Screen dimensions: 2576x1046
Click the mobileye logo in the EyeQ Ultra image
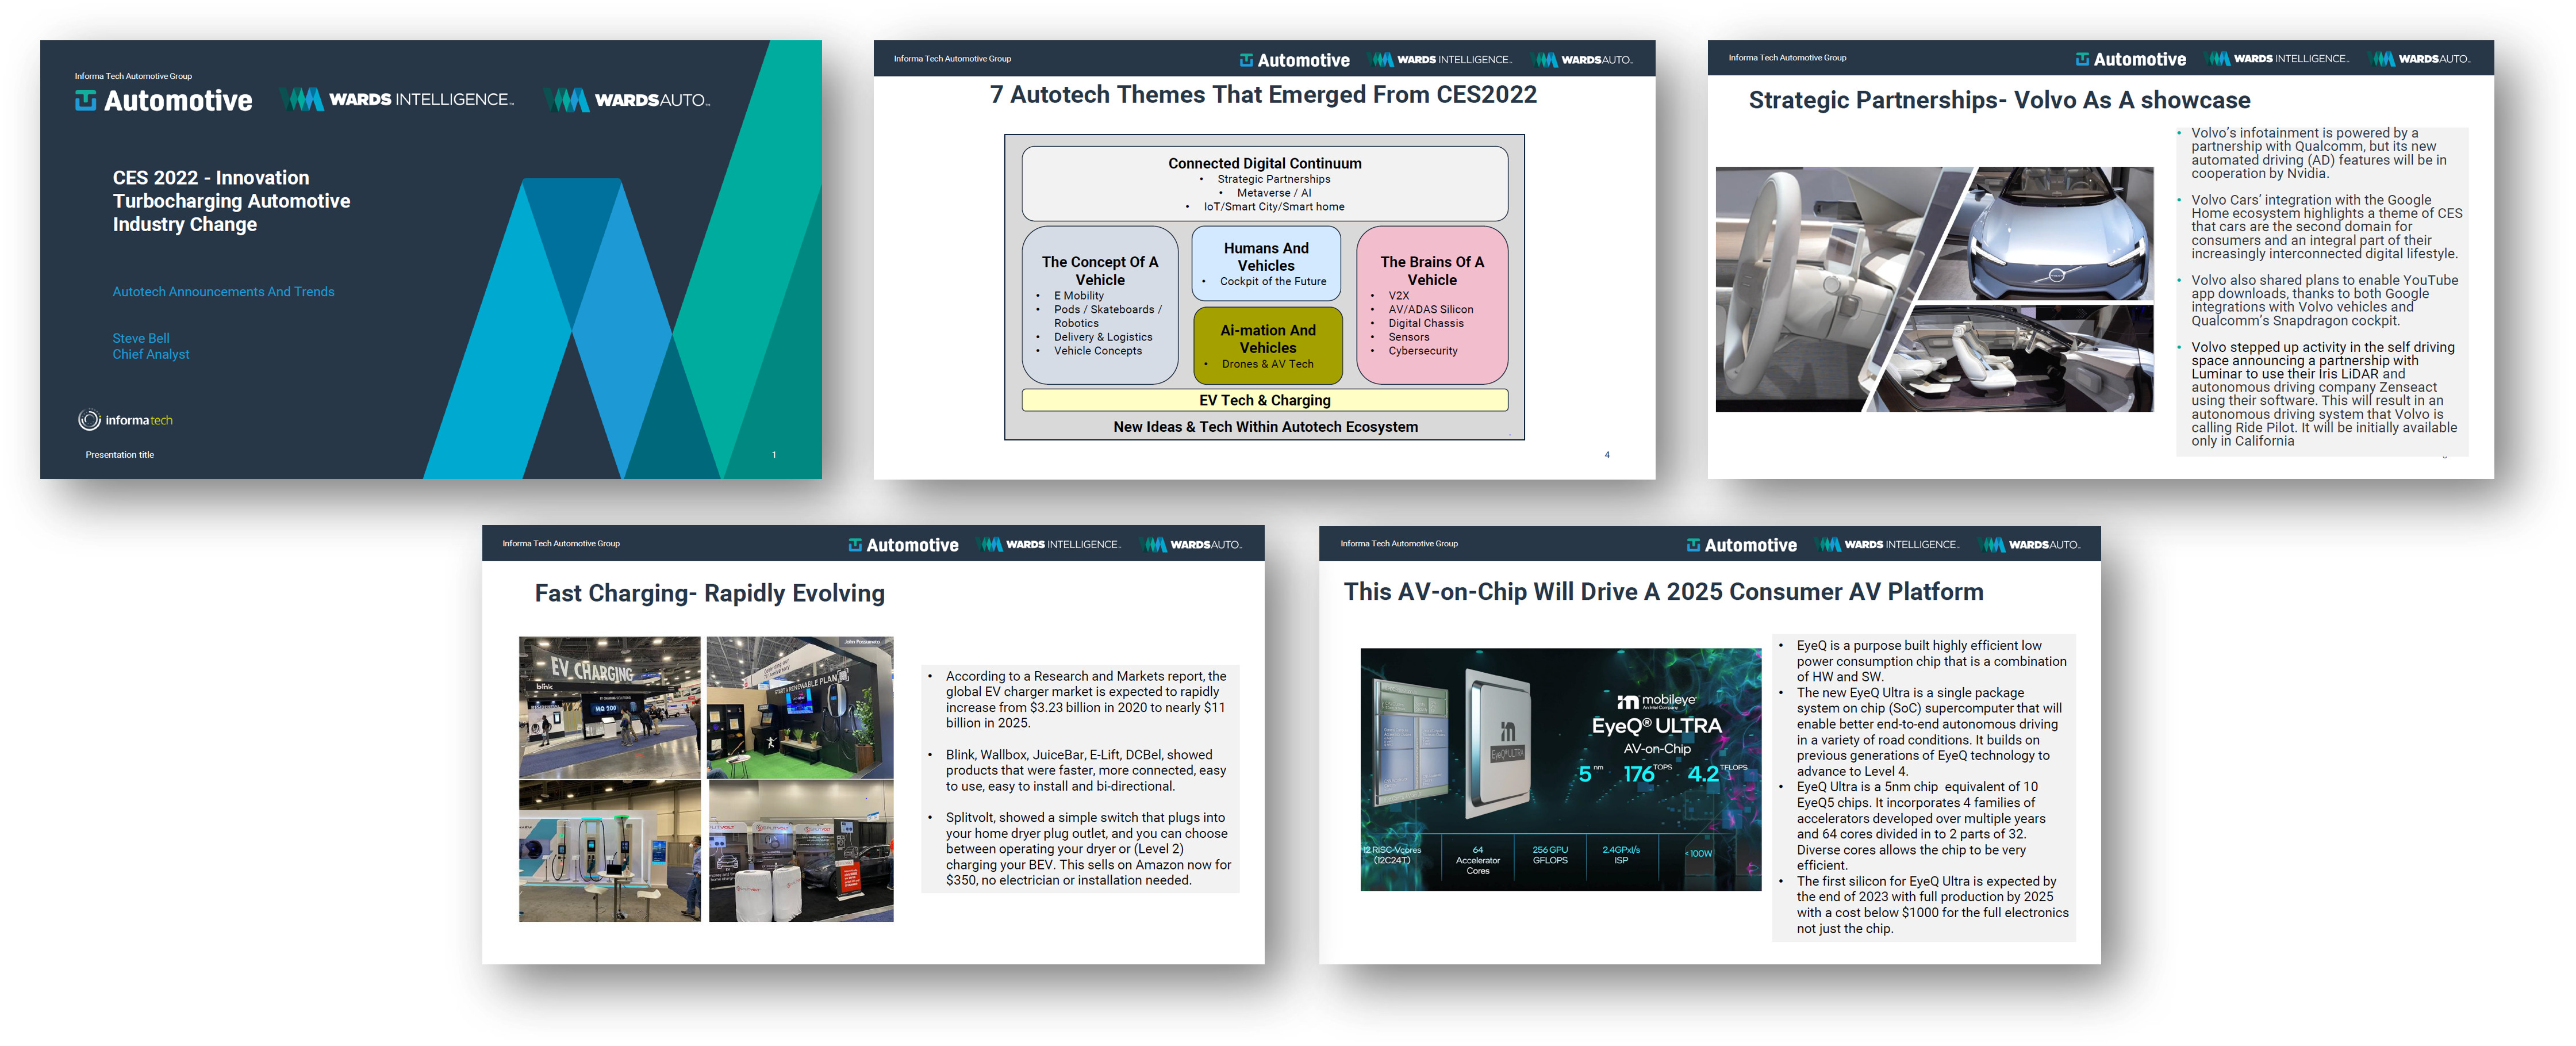[x=1656, y=702]
